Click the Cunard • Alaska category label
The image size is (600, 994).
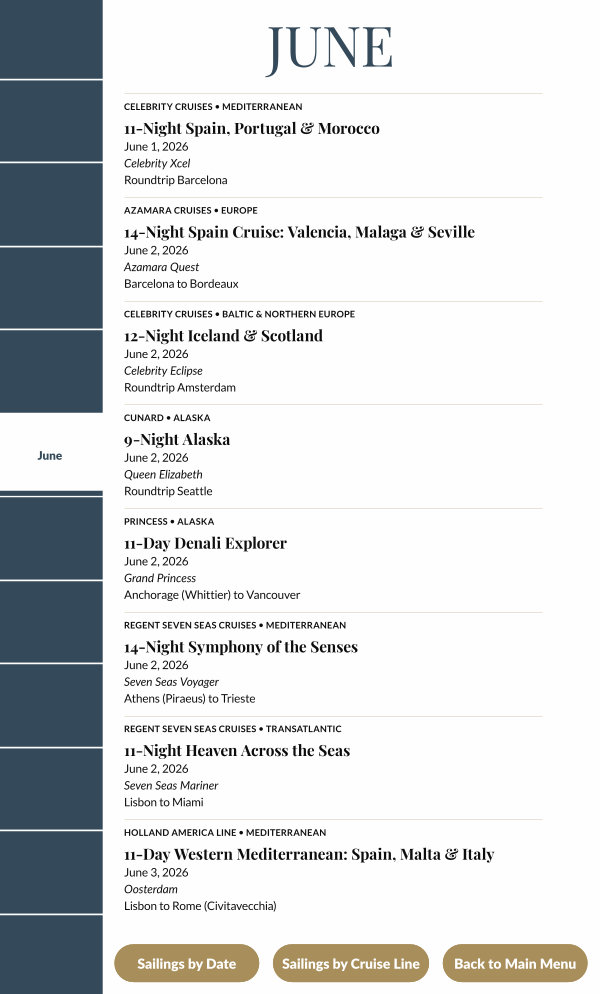[x=167, y=418]
